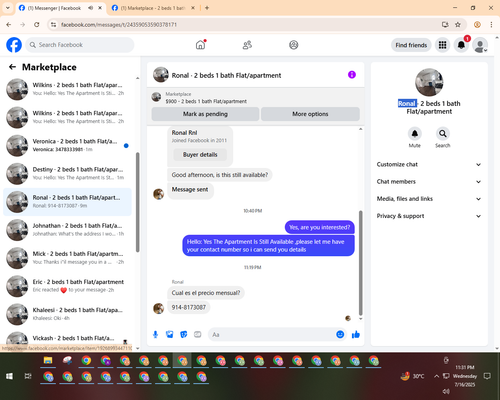Go back with the Marketplace arrow
This screenshot has height=400, width=500.
[12, 67]
